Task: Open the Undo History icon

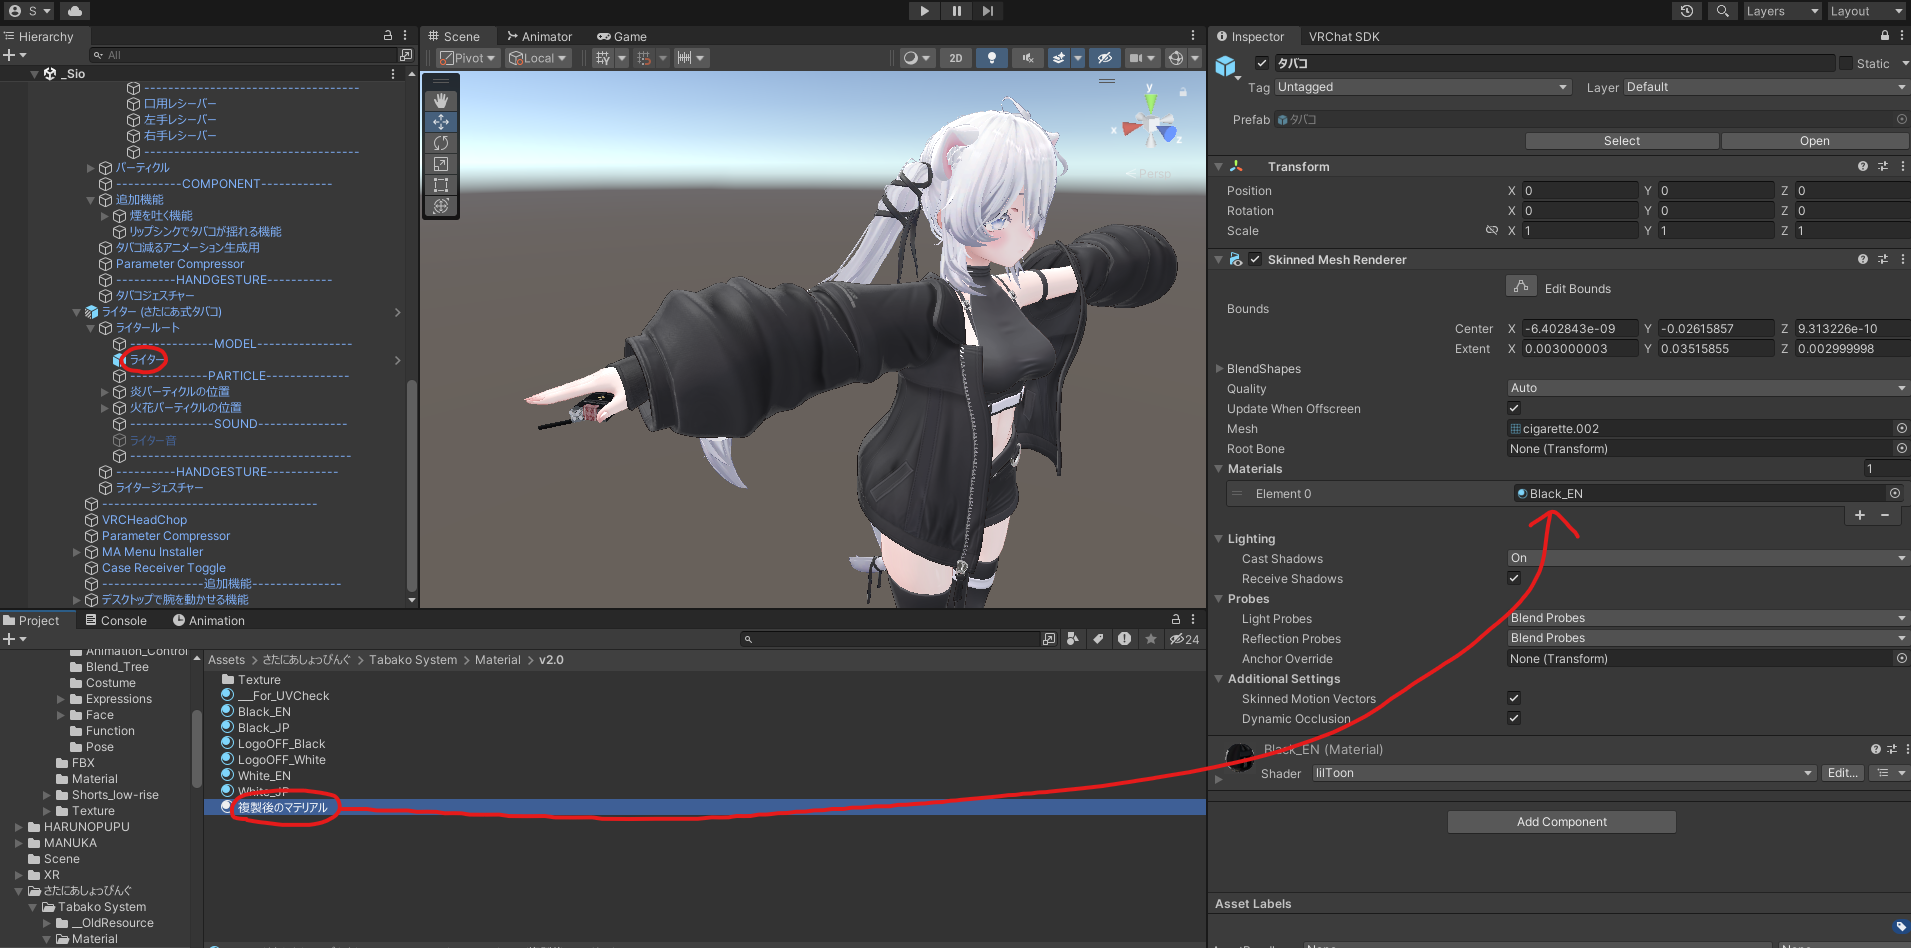Action: (1687, 11)
